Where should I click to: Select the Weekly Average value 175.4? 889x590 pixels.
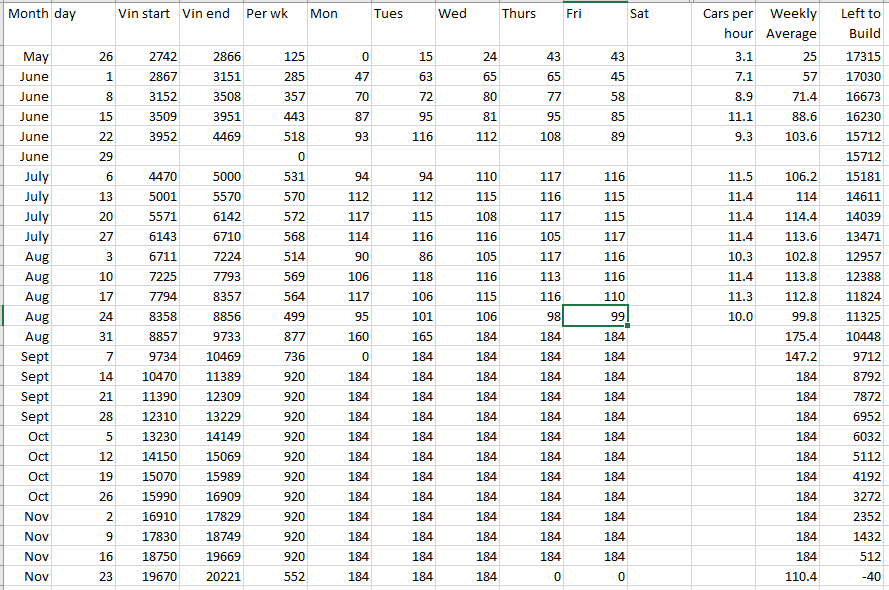pyautogui.click(x=789, y=337)
